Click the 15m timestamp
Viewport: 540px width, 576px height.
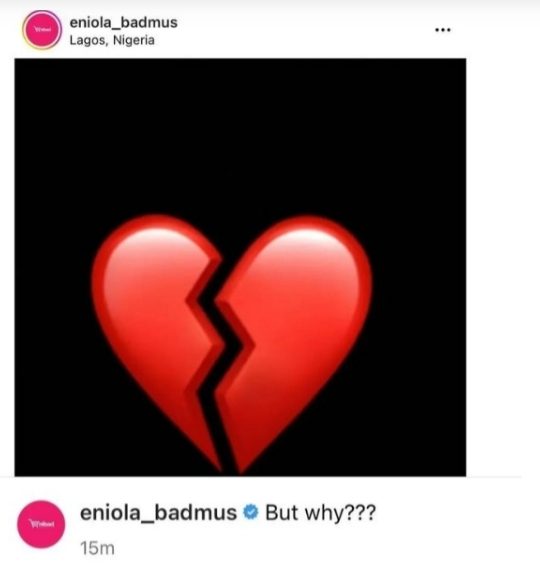[x=97, y=548]
